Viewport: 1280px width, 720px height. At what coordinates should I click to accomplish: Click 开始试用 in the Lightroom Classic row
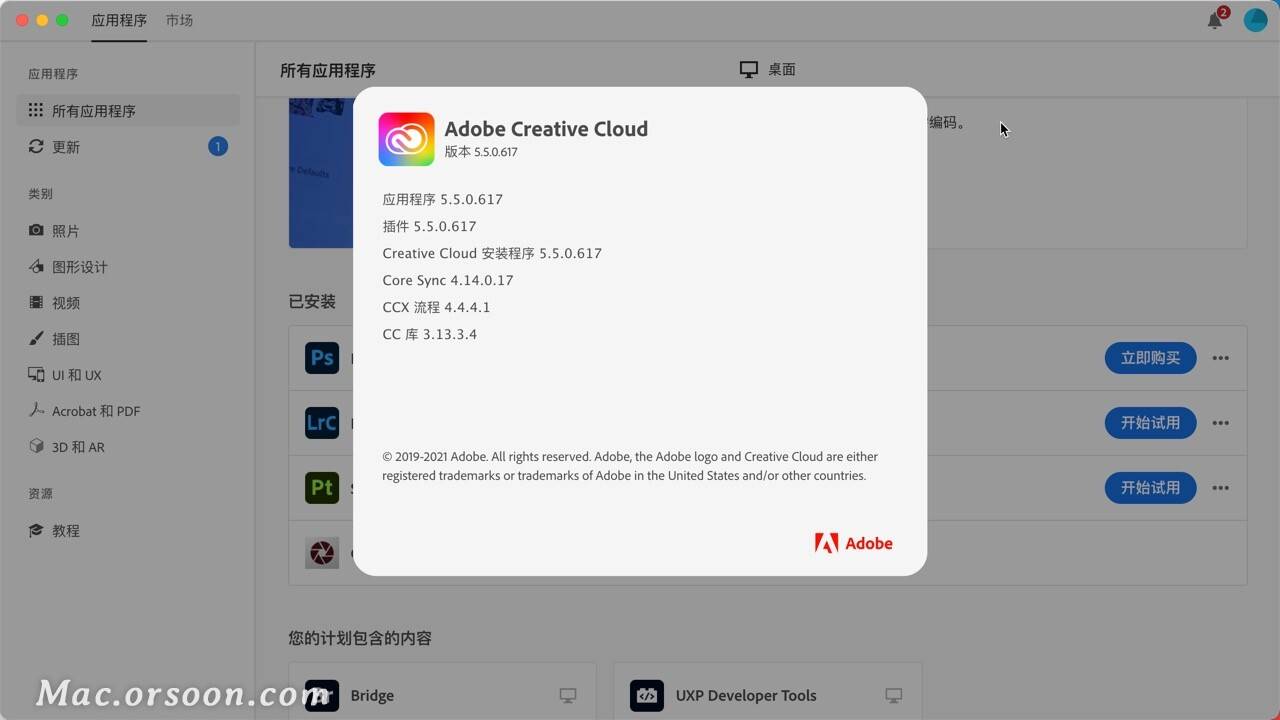pos(1150,422)
